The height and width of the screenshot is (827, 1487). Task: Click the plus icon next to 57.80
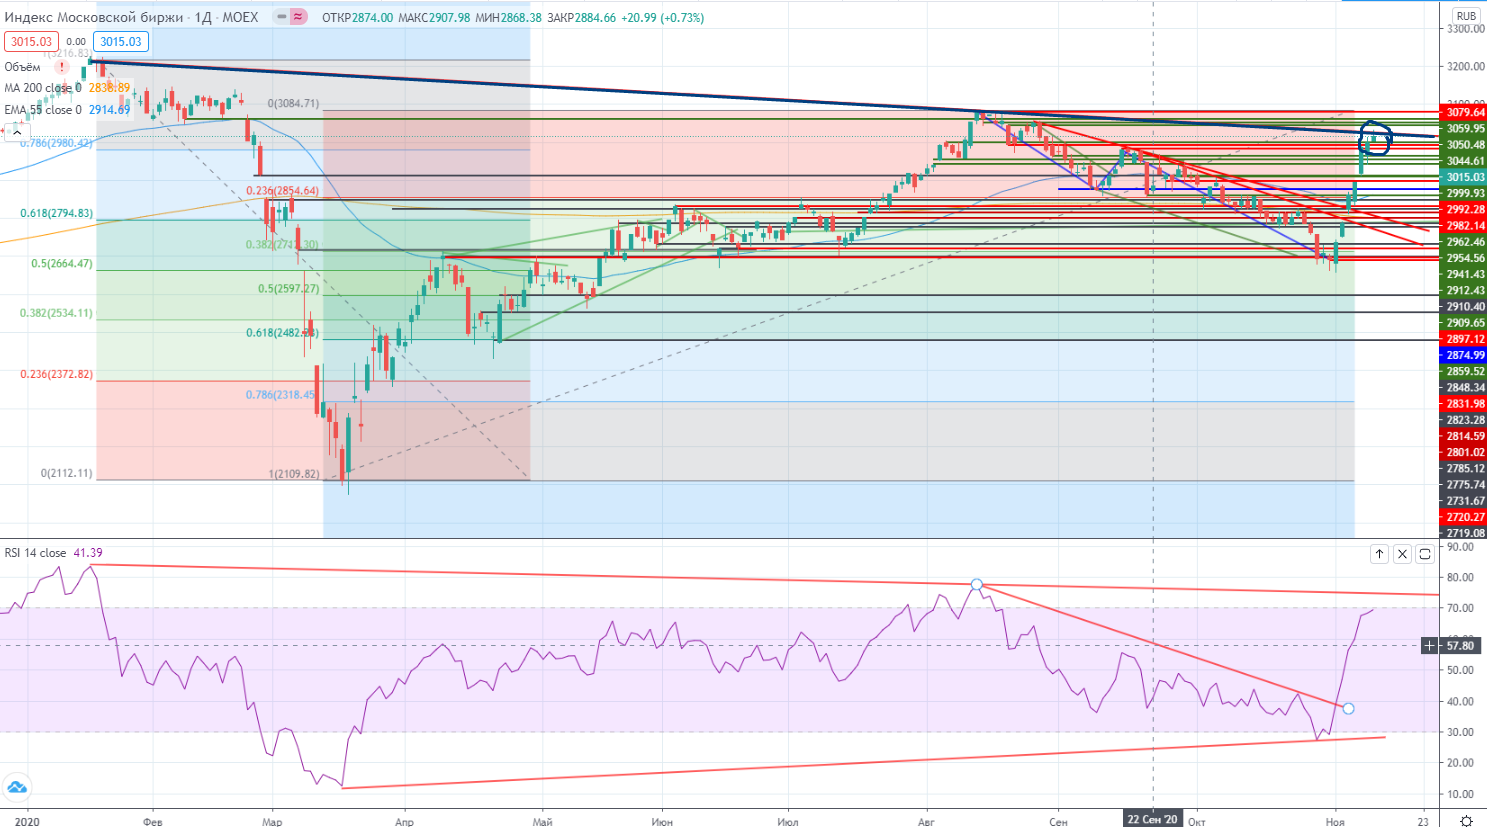[1430, 646]
